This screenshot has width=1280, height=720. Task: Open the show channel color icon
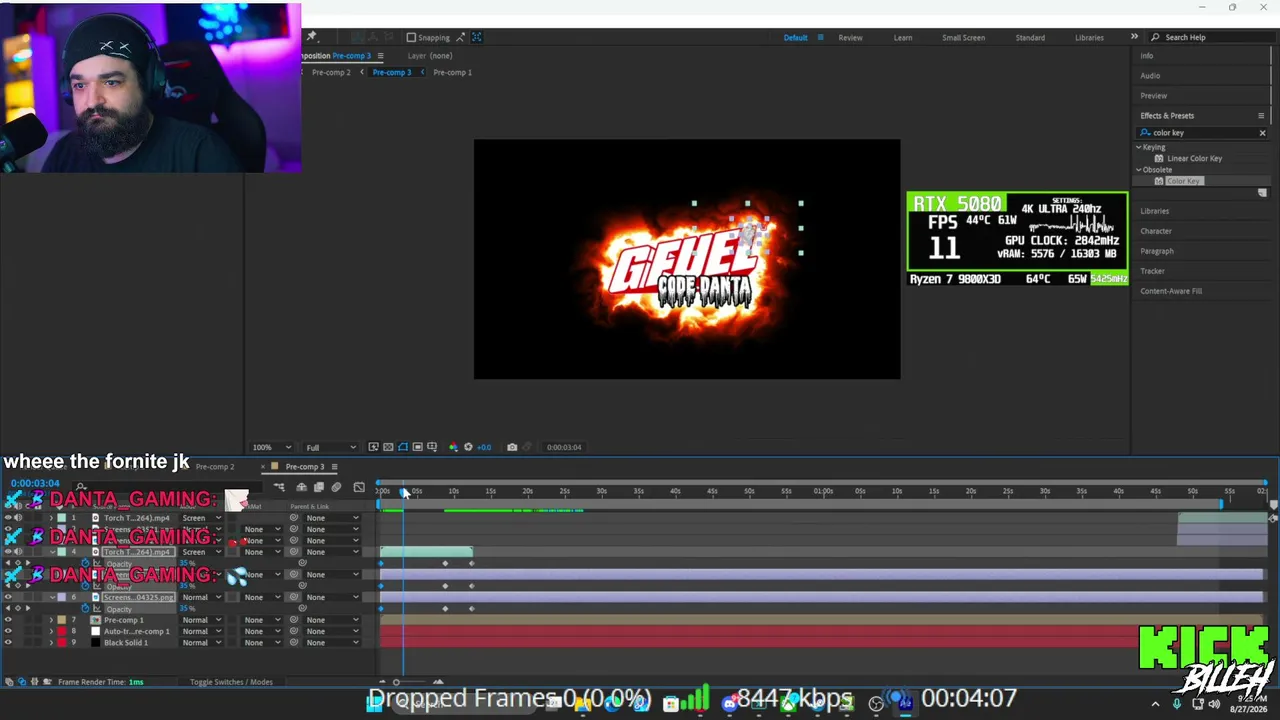point(453,447)
